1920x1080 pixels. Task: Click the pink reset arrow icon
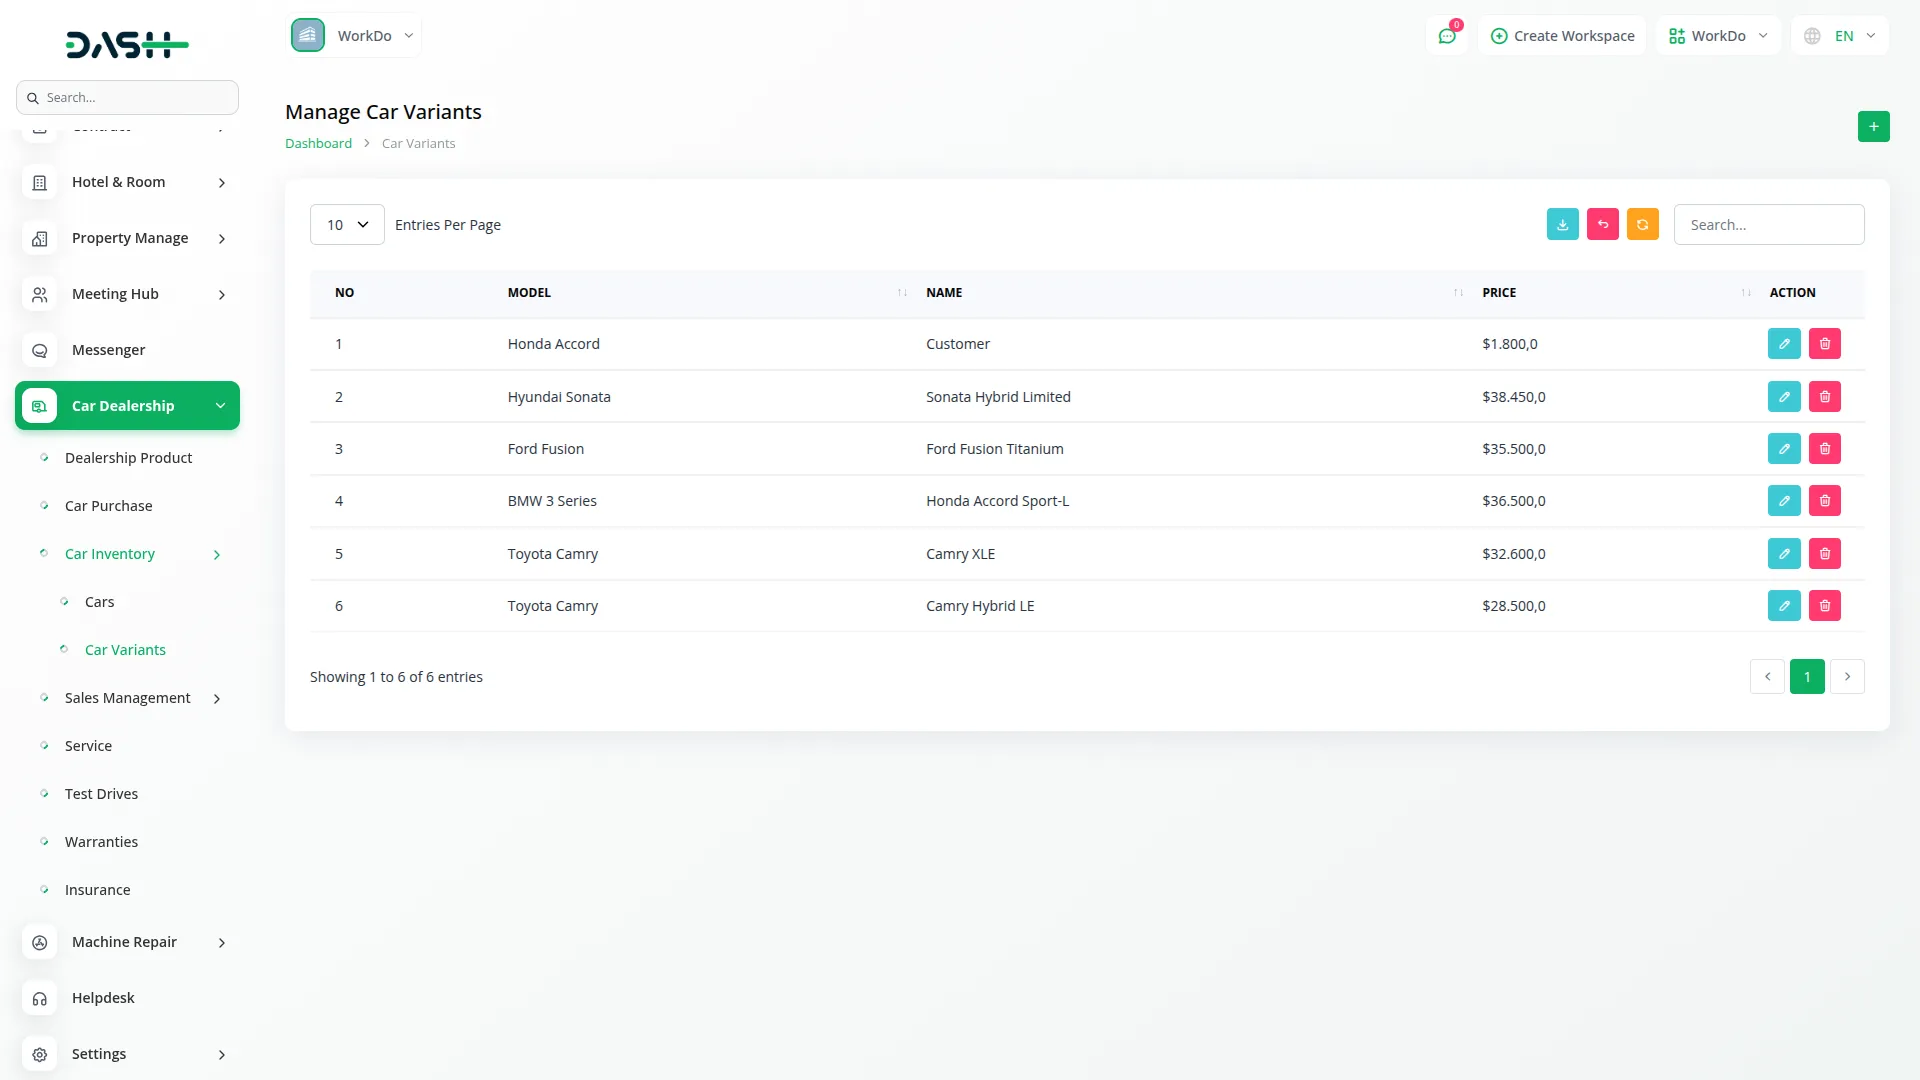(x=1602, y=224)
